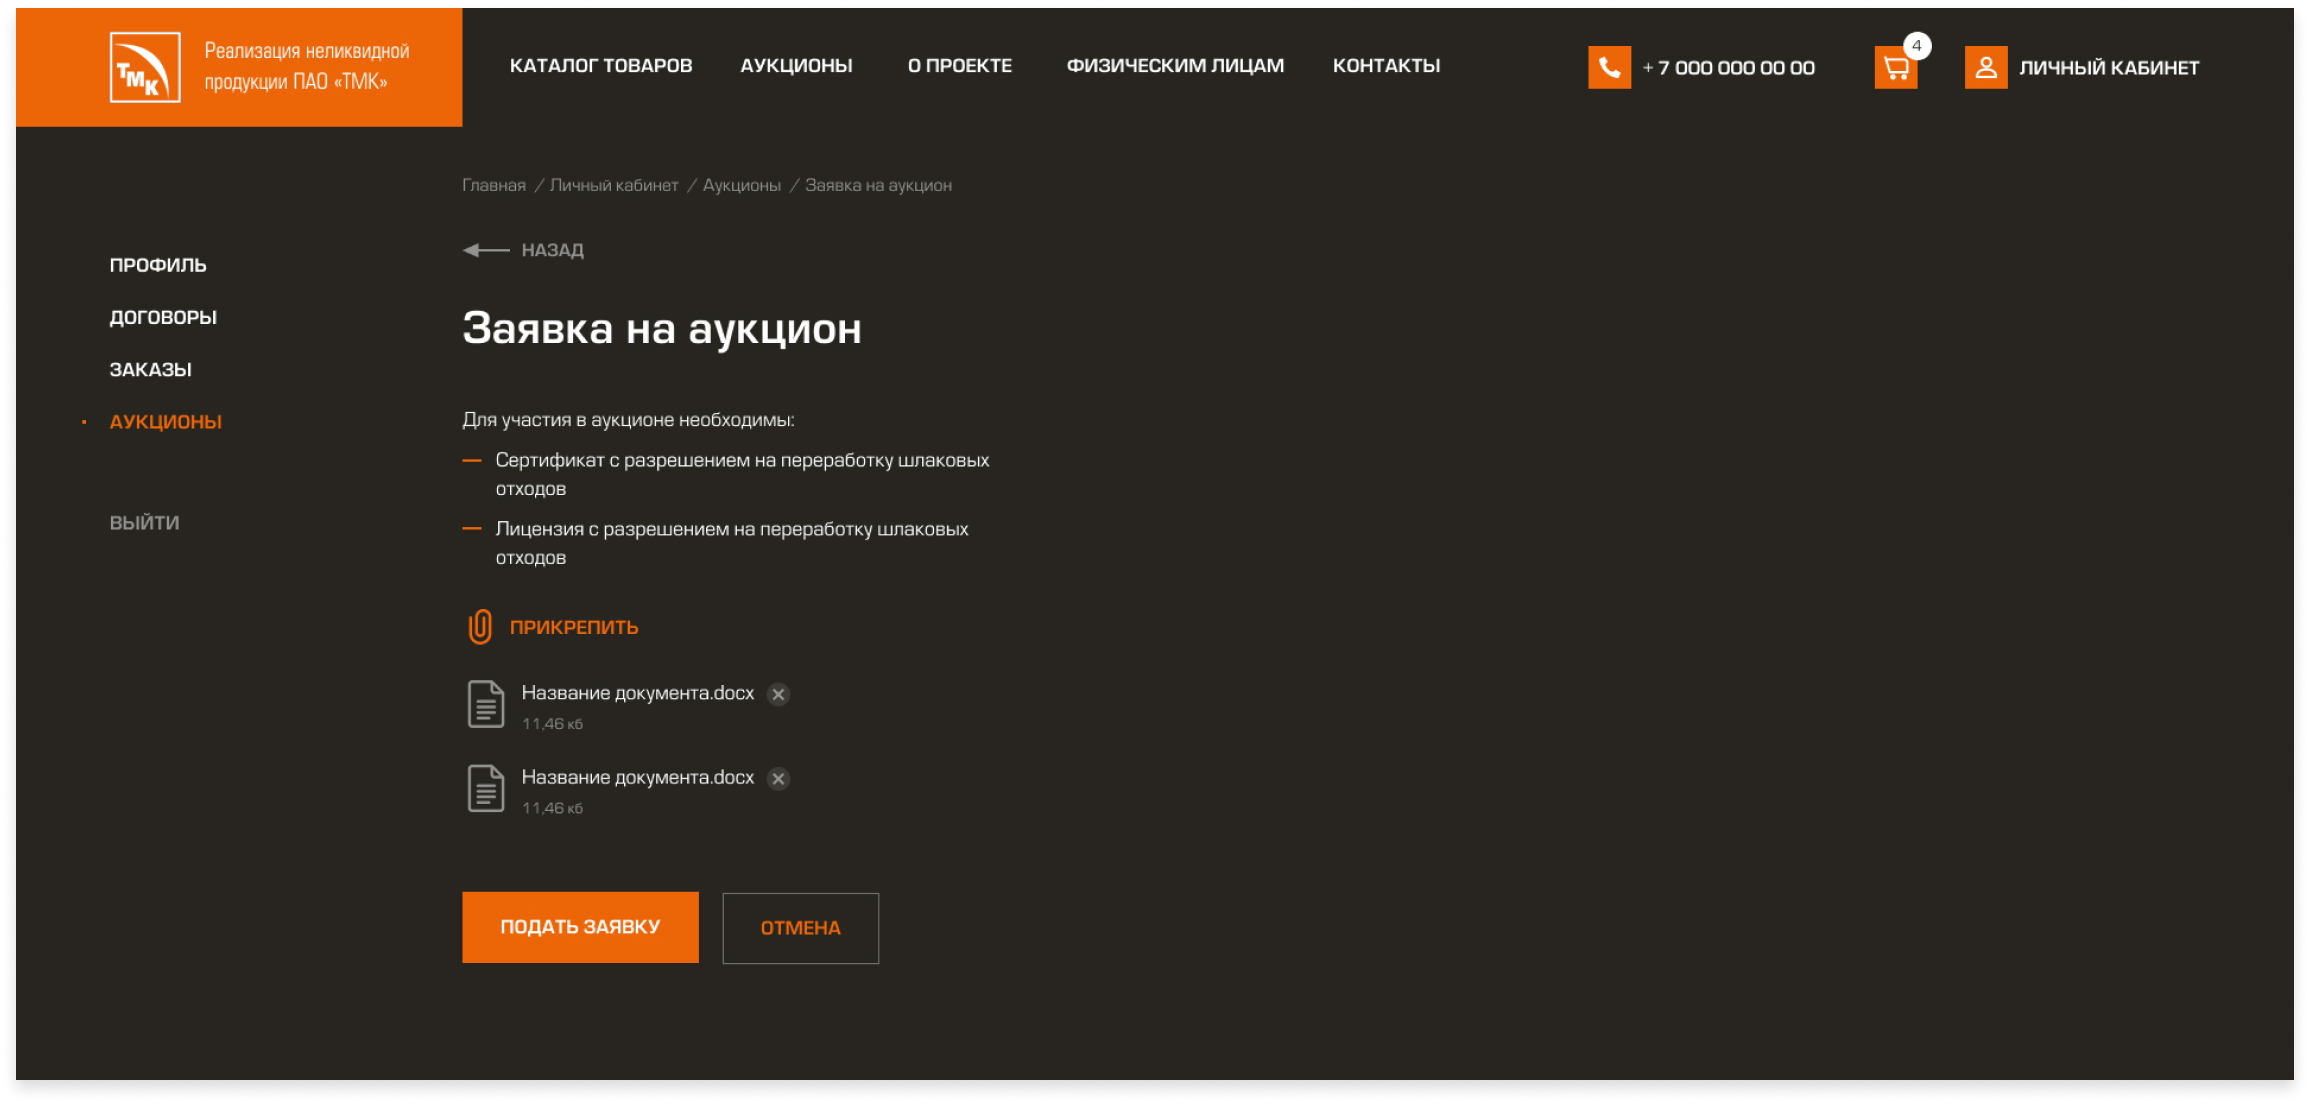Image resolution: width=2310 pixels, height=1104 pixels.
Task: Click the TMK logo icon
Action: (x=145, y=67)
